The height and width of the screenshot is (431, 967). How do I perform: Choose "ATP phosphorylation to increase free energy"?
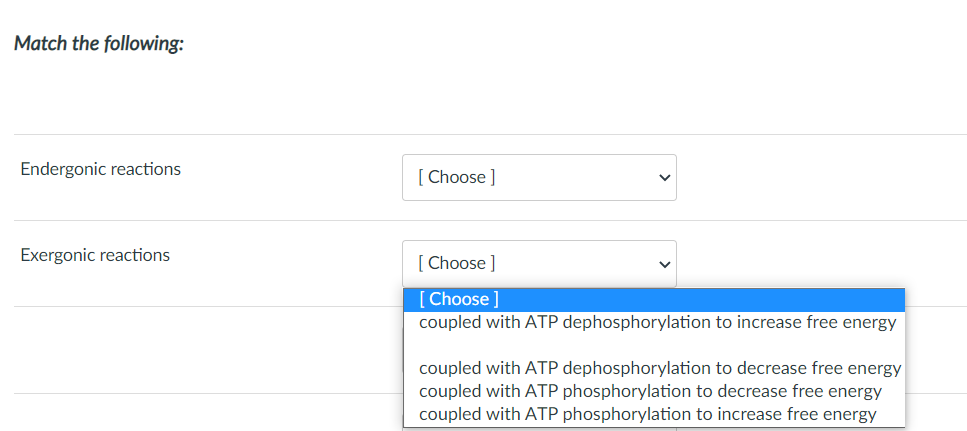click(647, 414)
